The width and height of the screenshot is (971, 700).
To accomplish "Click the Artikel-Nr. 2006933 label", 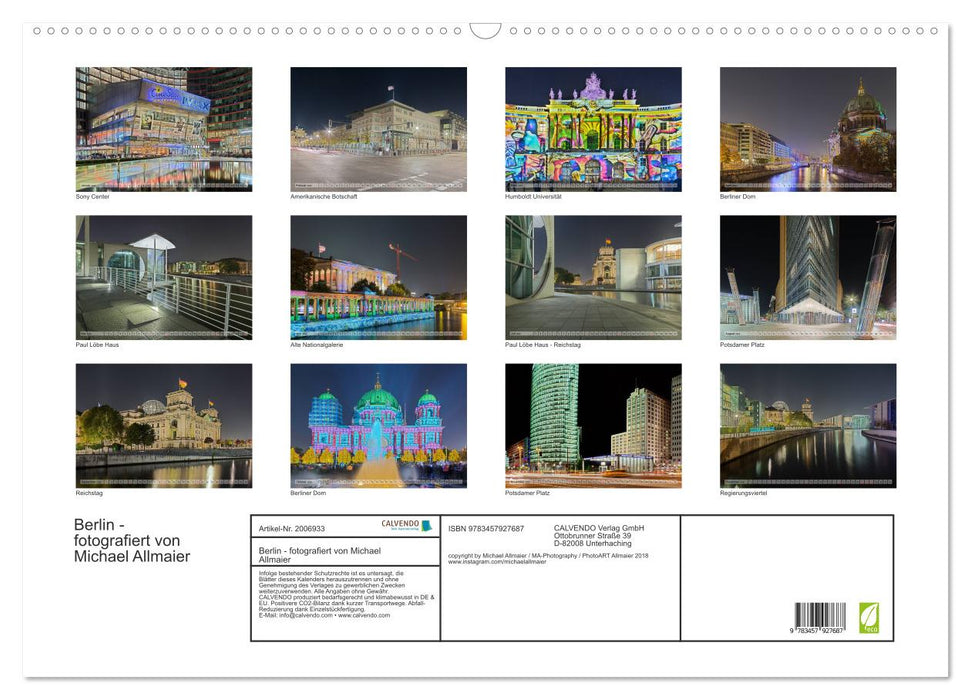I will 291,528.
